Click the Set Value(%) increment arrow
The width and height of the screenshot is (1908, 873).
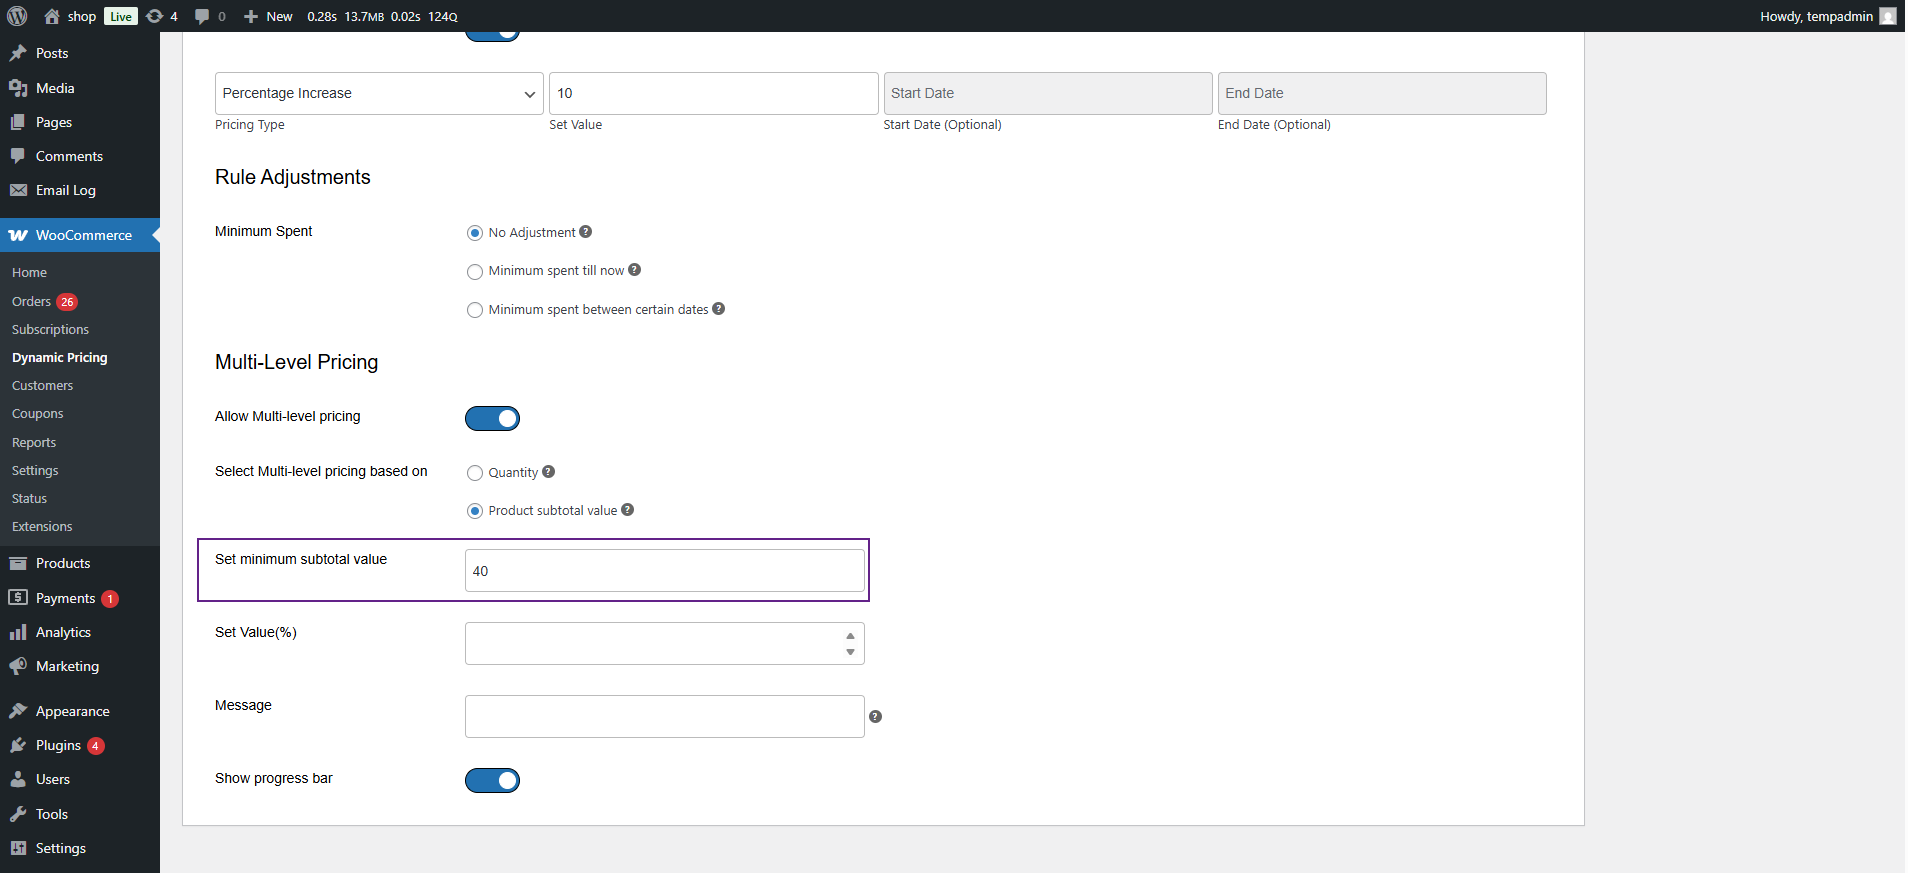coord(850,636)
